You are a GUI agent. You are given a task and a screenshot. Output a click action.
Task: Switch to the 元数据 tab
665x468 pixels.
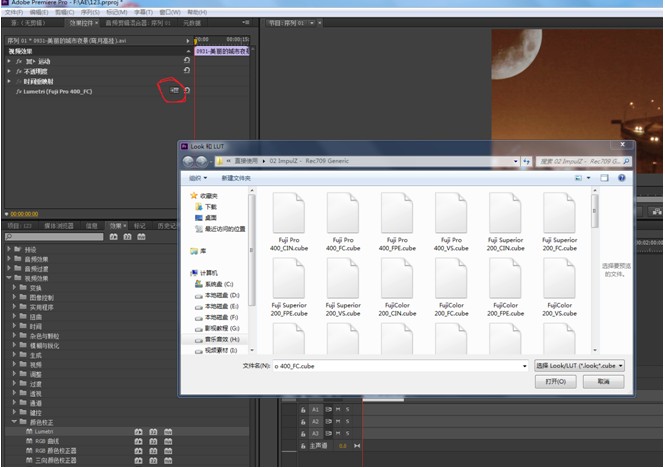click(192, 23)
